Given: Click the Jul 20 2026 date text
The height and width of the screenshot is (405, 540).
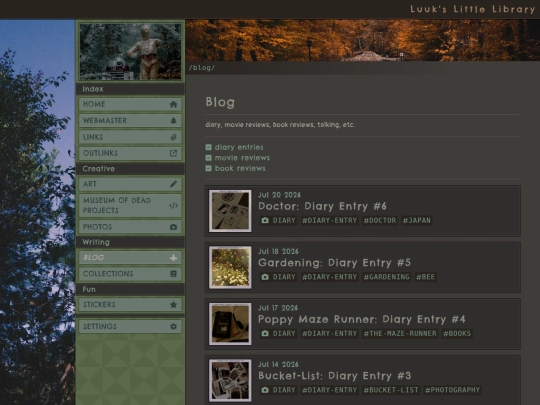Looking at the screenshot, I should [279, 195].
